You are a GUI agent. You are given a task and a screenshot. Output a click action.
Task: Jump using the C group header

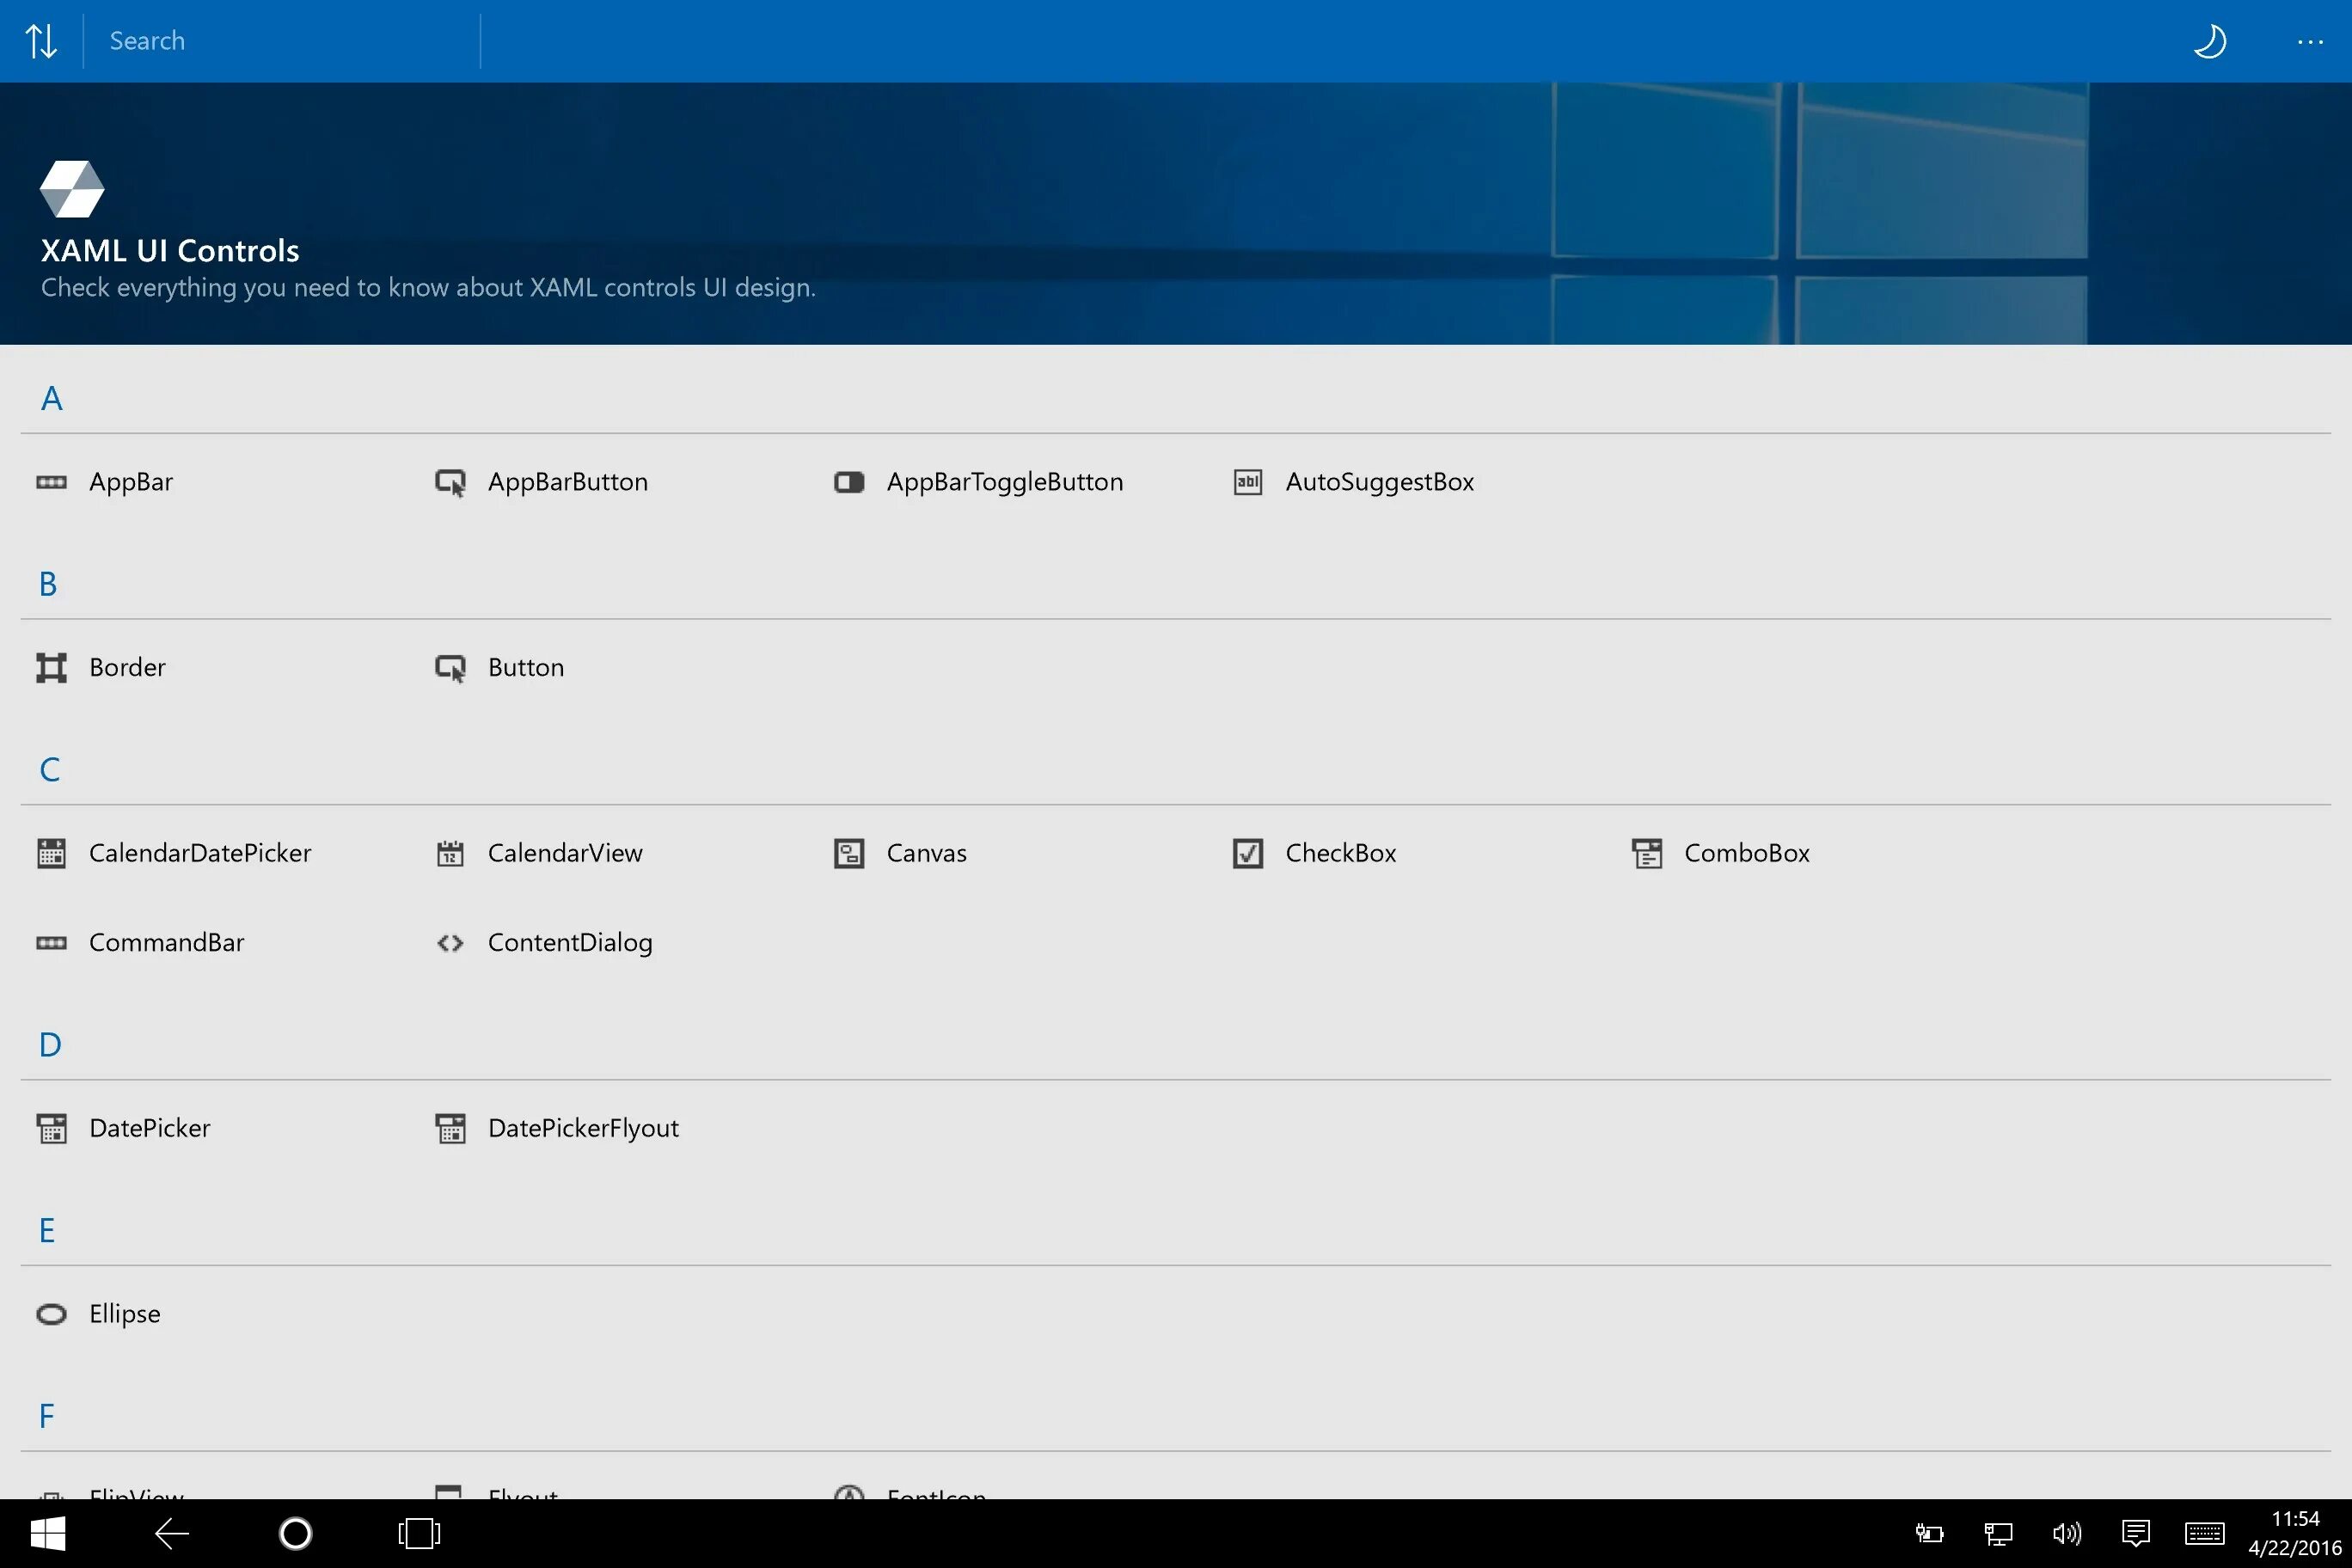tap(49, 769)
